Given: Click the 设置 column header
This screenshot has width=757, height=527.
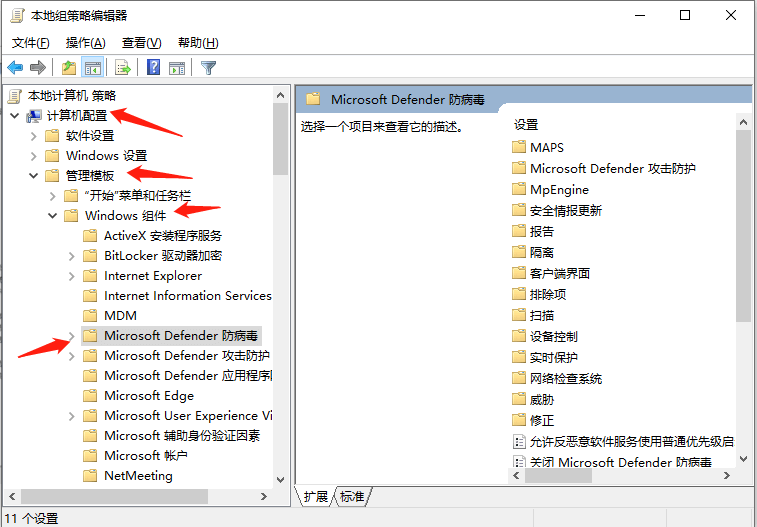Looking at the screenshot, I should click(526, 125).
